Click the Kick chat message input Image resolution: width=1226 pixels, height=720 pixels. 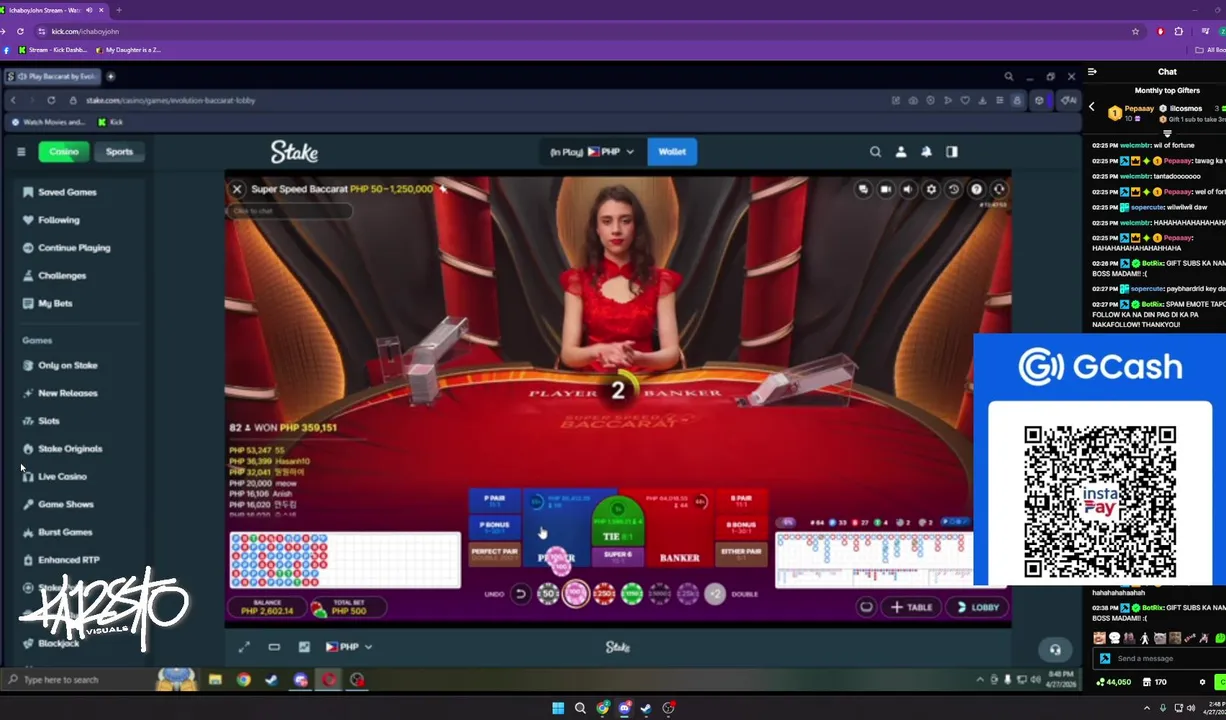click(x=1160, y=658)
